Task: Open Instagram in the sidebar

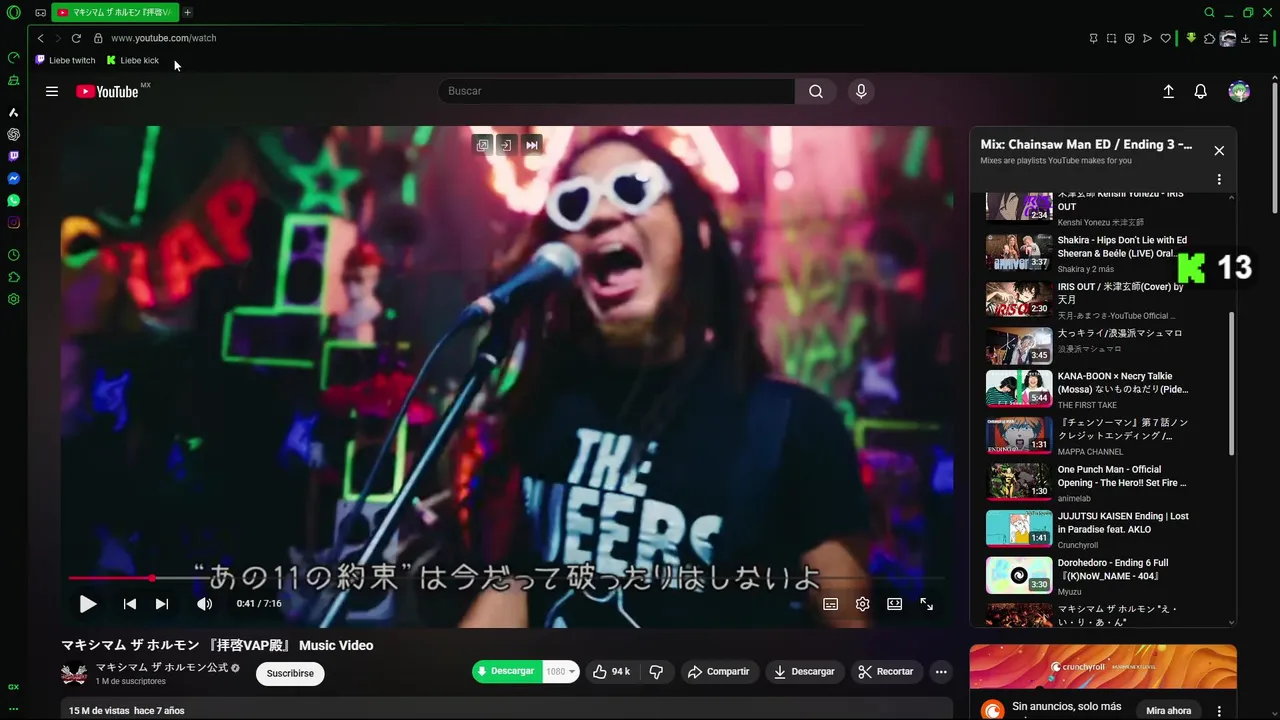Action: tap(14, 222)
